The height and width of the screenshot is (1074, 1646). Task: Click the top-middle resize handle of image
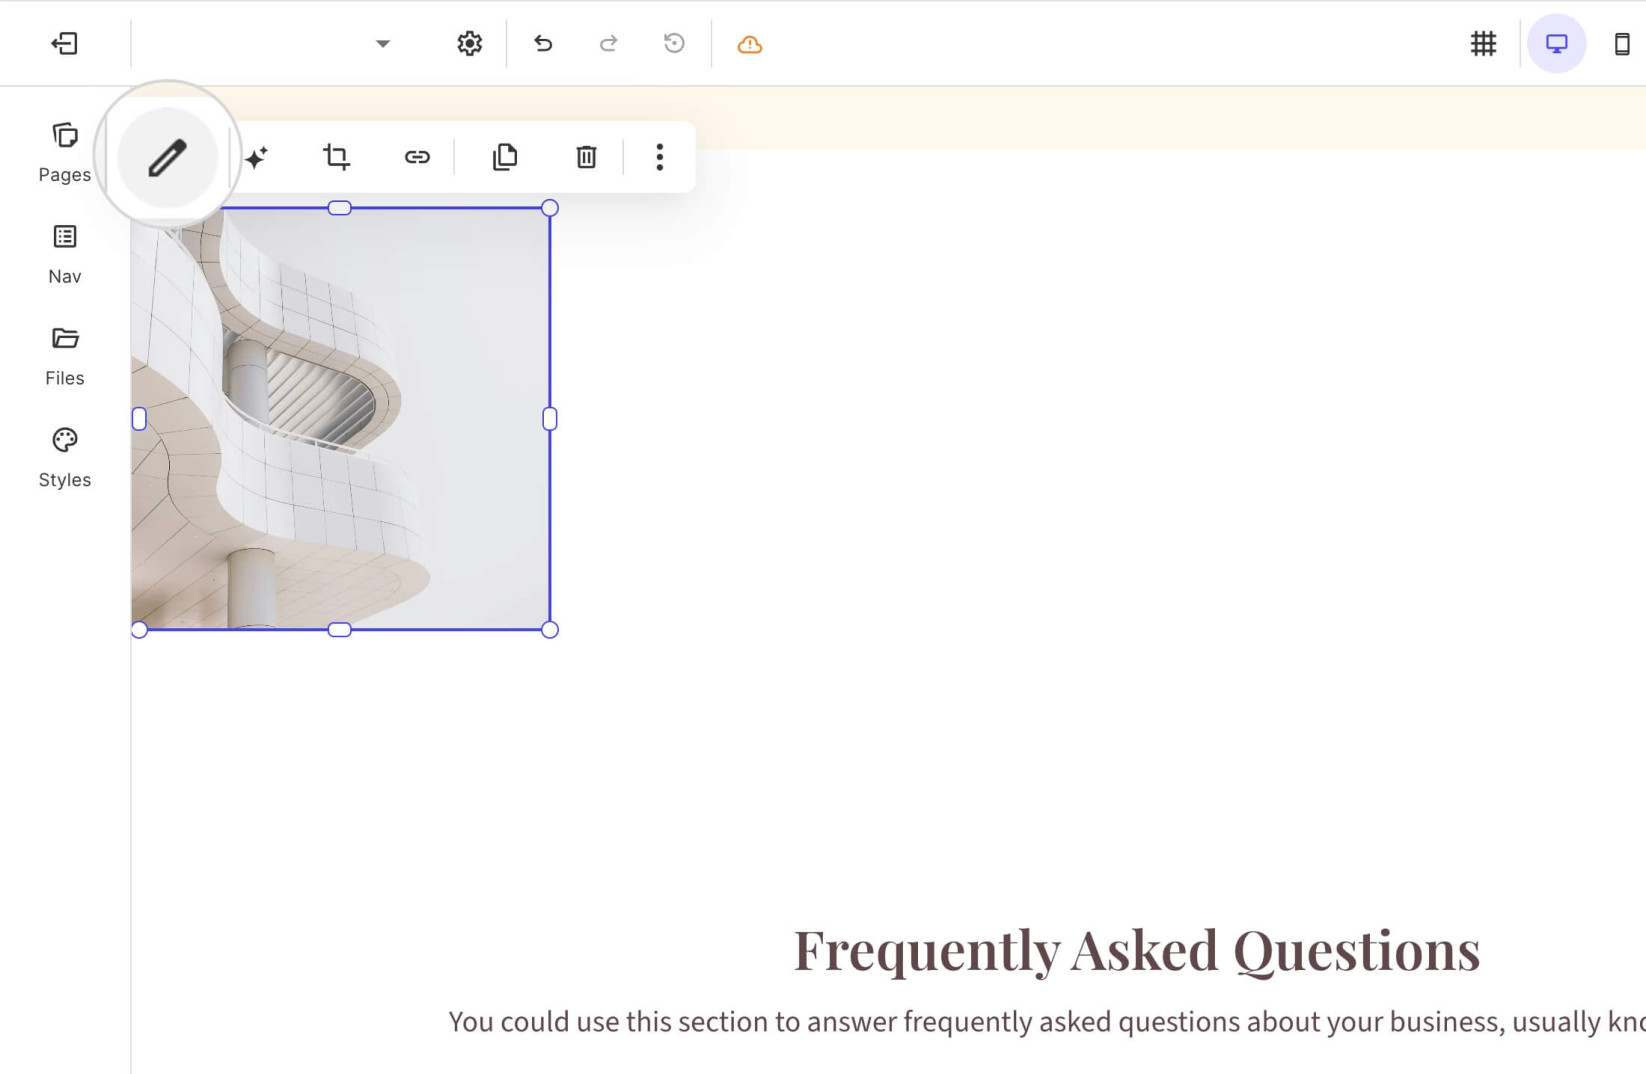coord(340,208)
